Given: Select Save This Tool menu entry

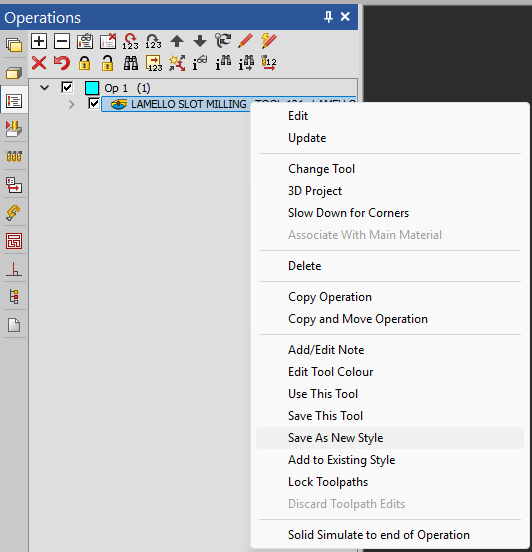Looking at the screenshot, I should tap(390, 416).
